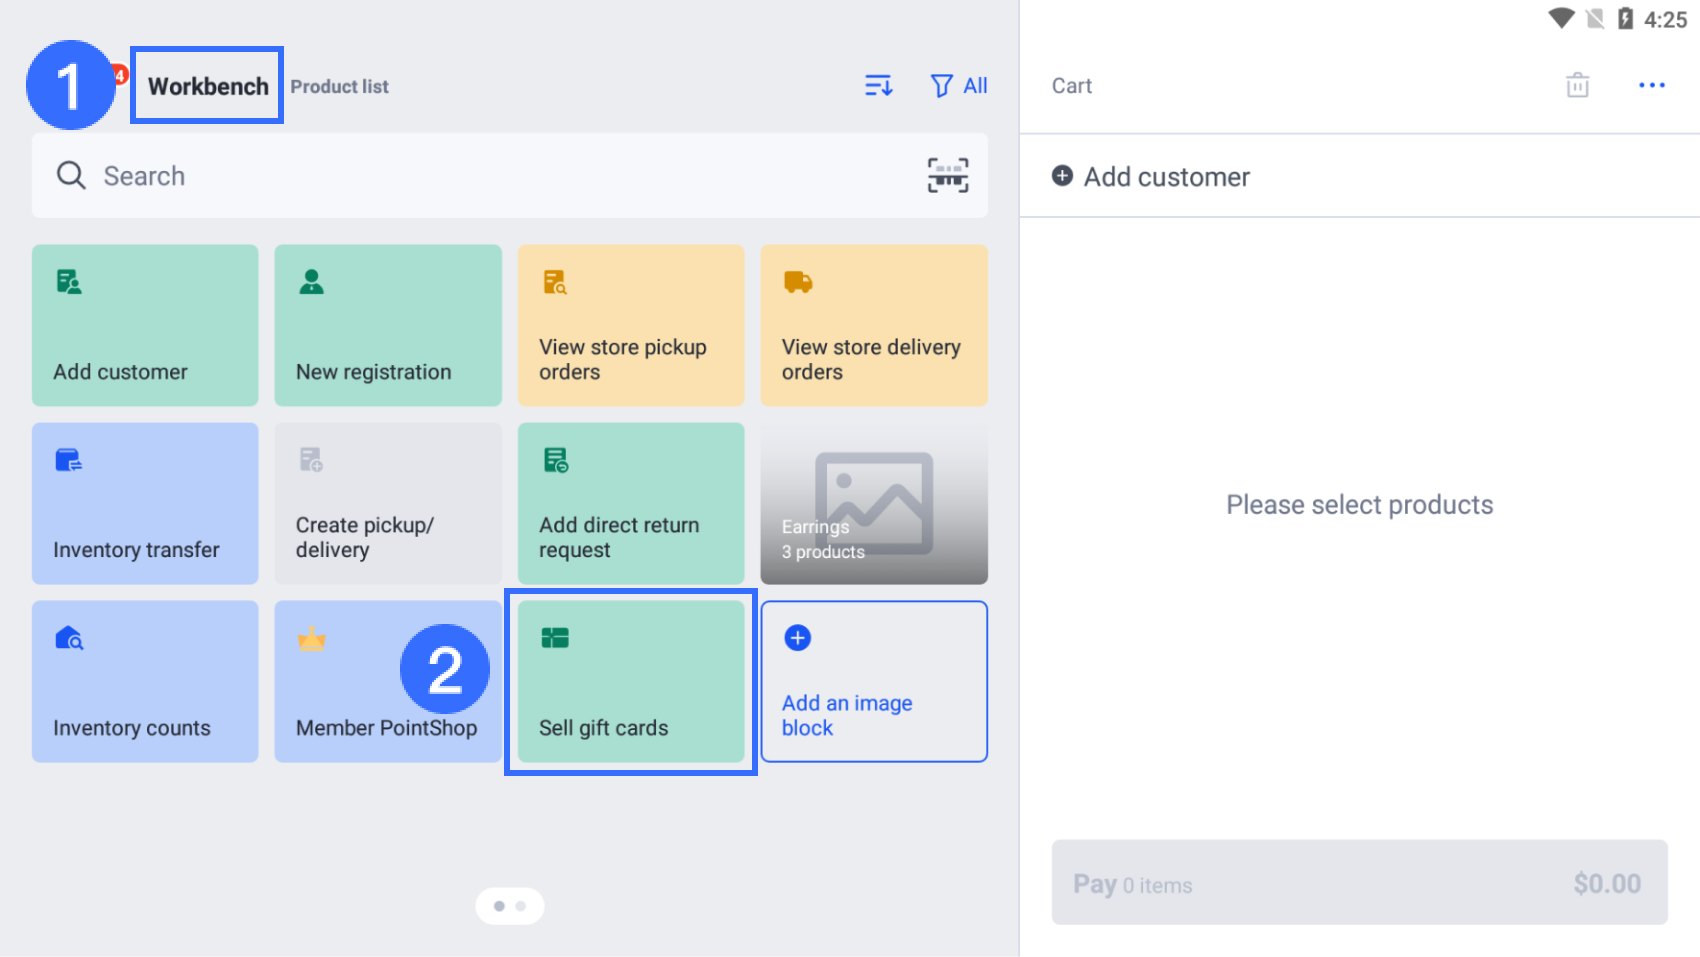The width and height of the screenshot is (1700, 957).
Task: Open the Inventory counts tile
Action: [145, 682]
